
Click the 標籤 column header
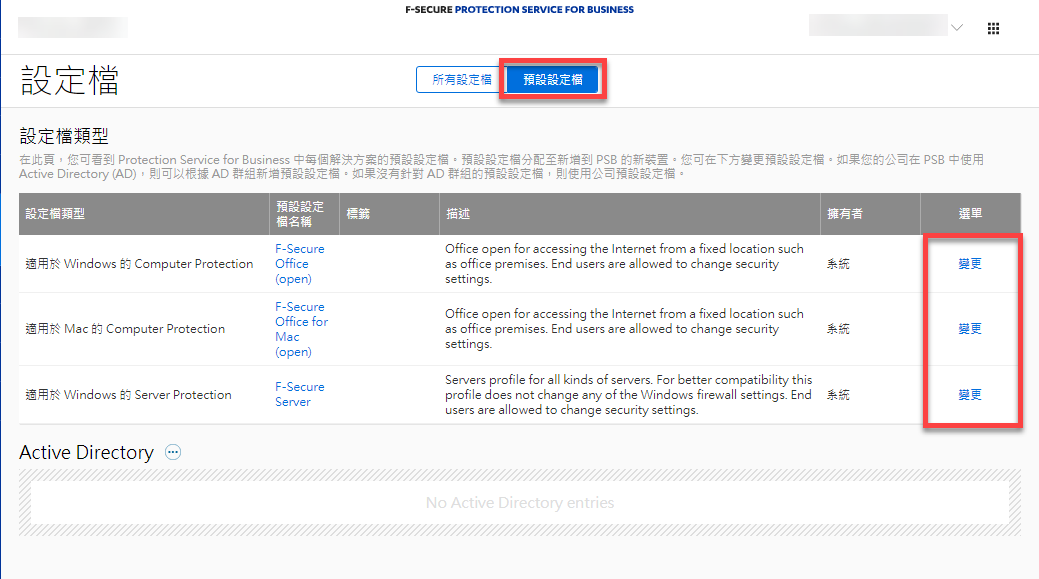point(358,214)
